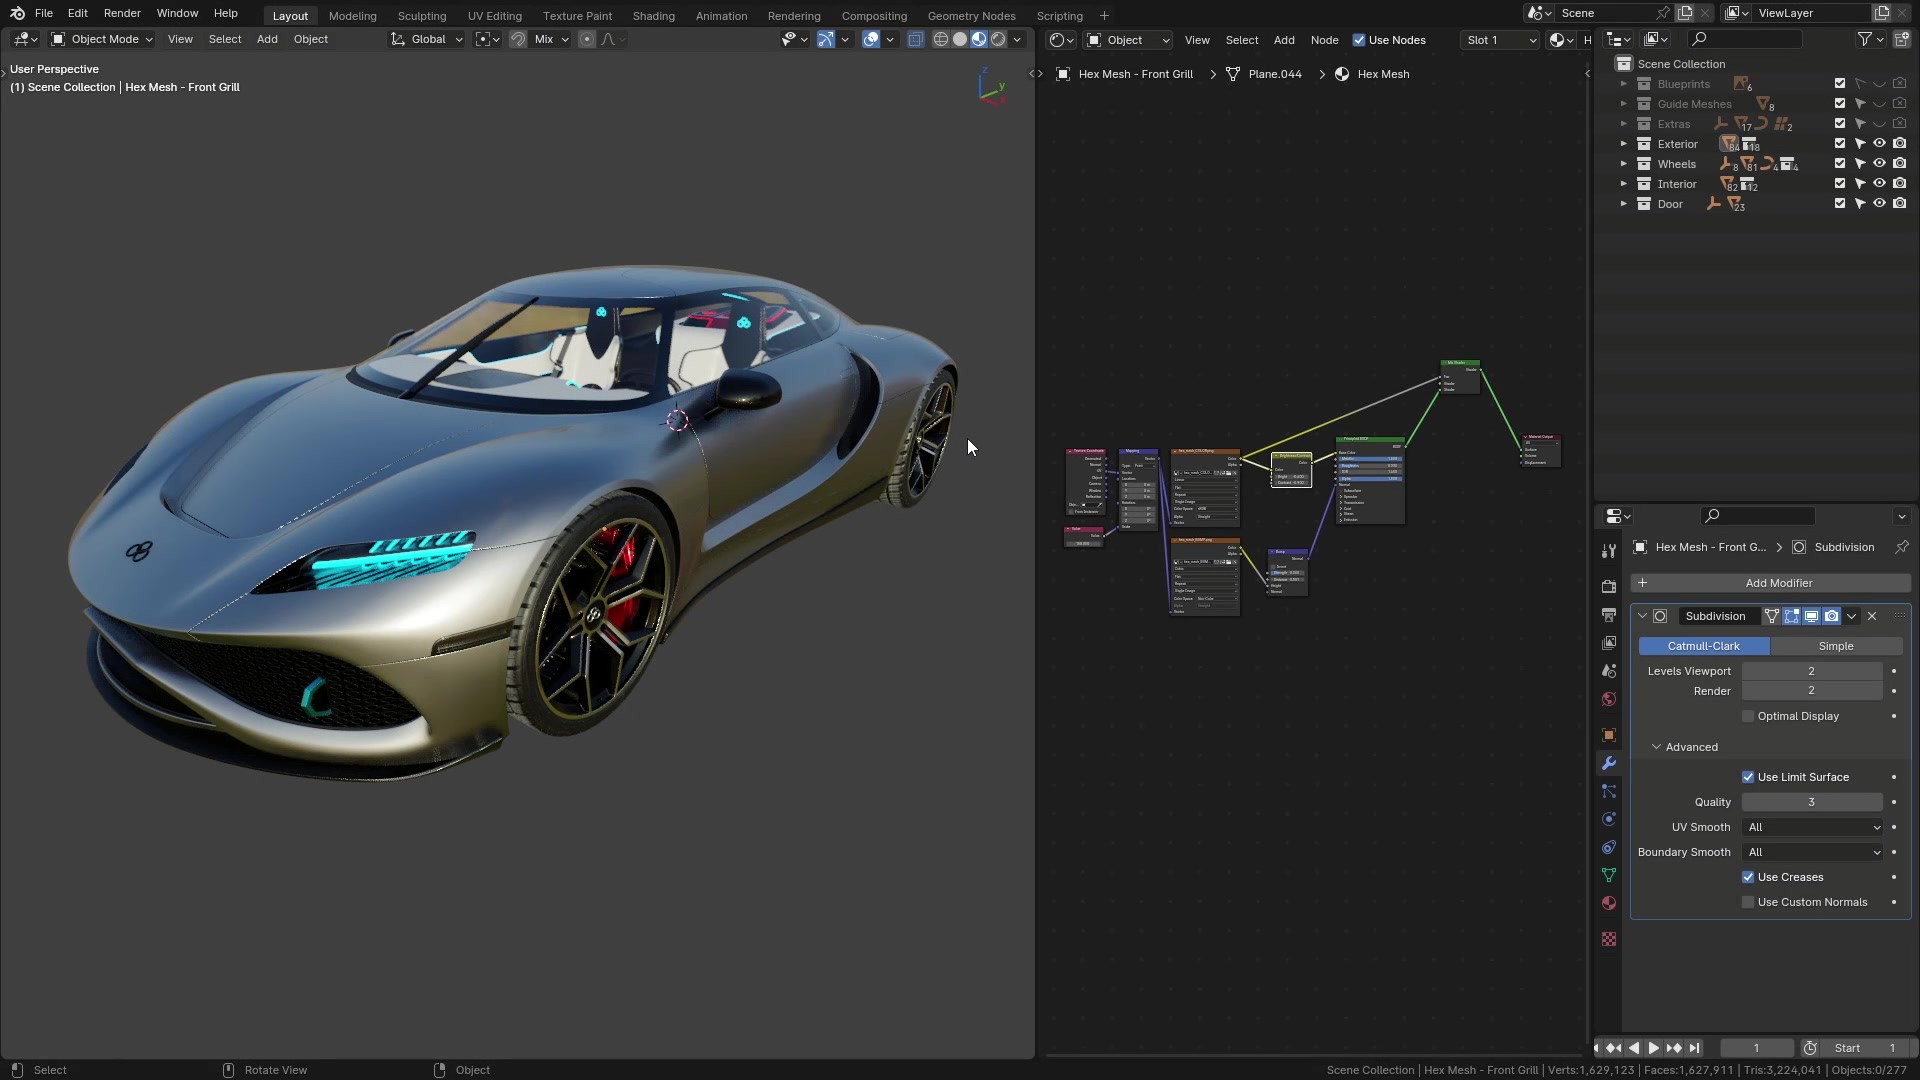Open the shader type Object dropdown
The height and width of the screenshot is (1080, 1920).
click(1129, 40)
